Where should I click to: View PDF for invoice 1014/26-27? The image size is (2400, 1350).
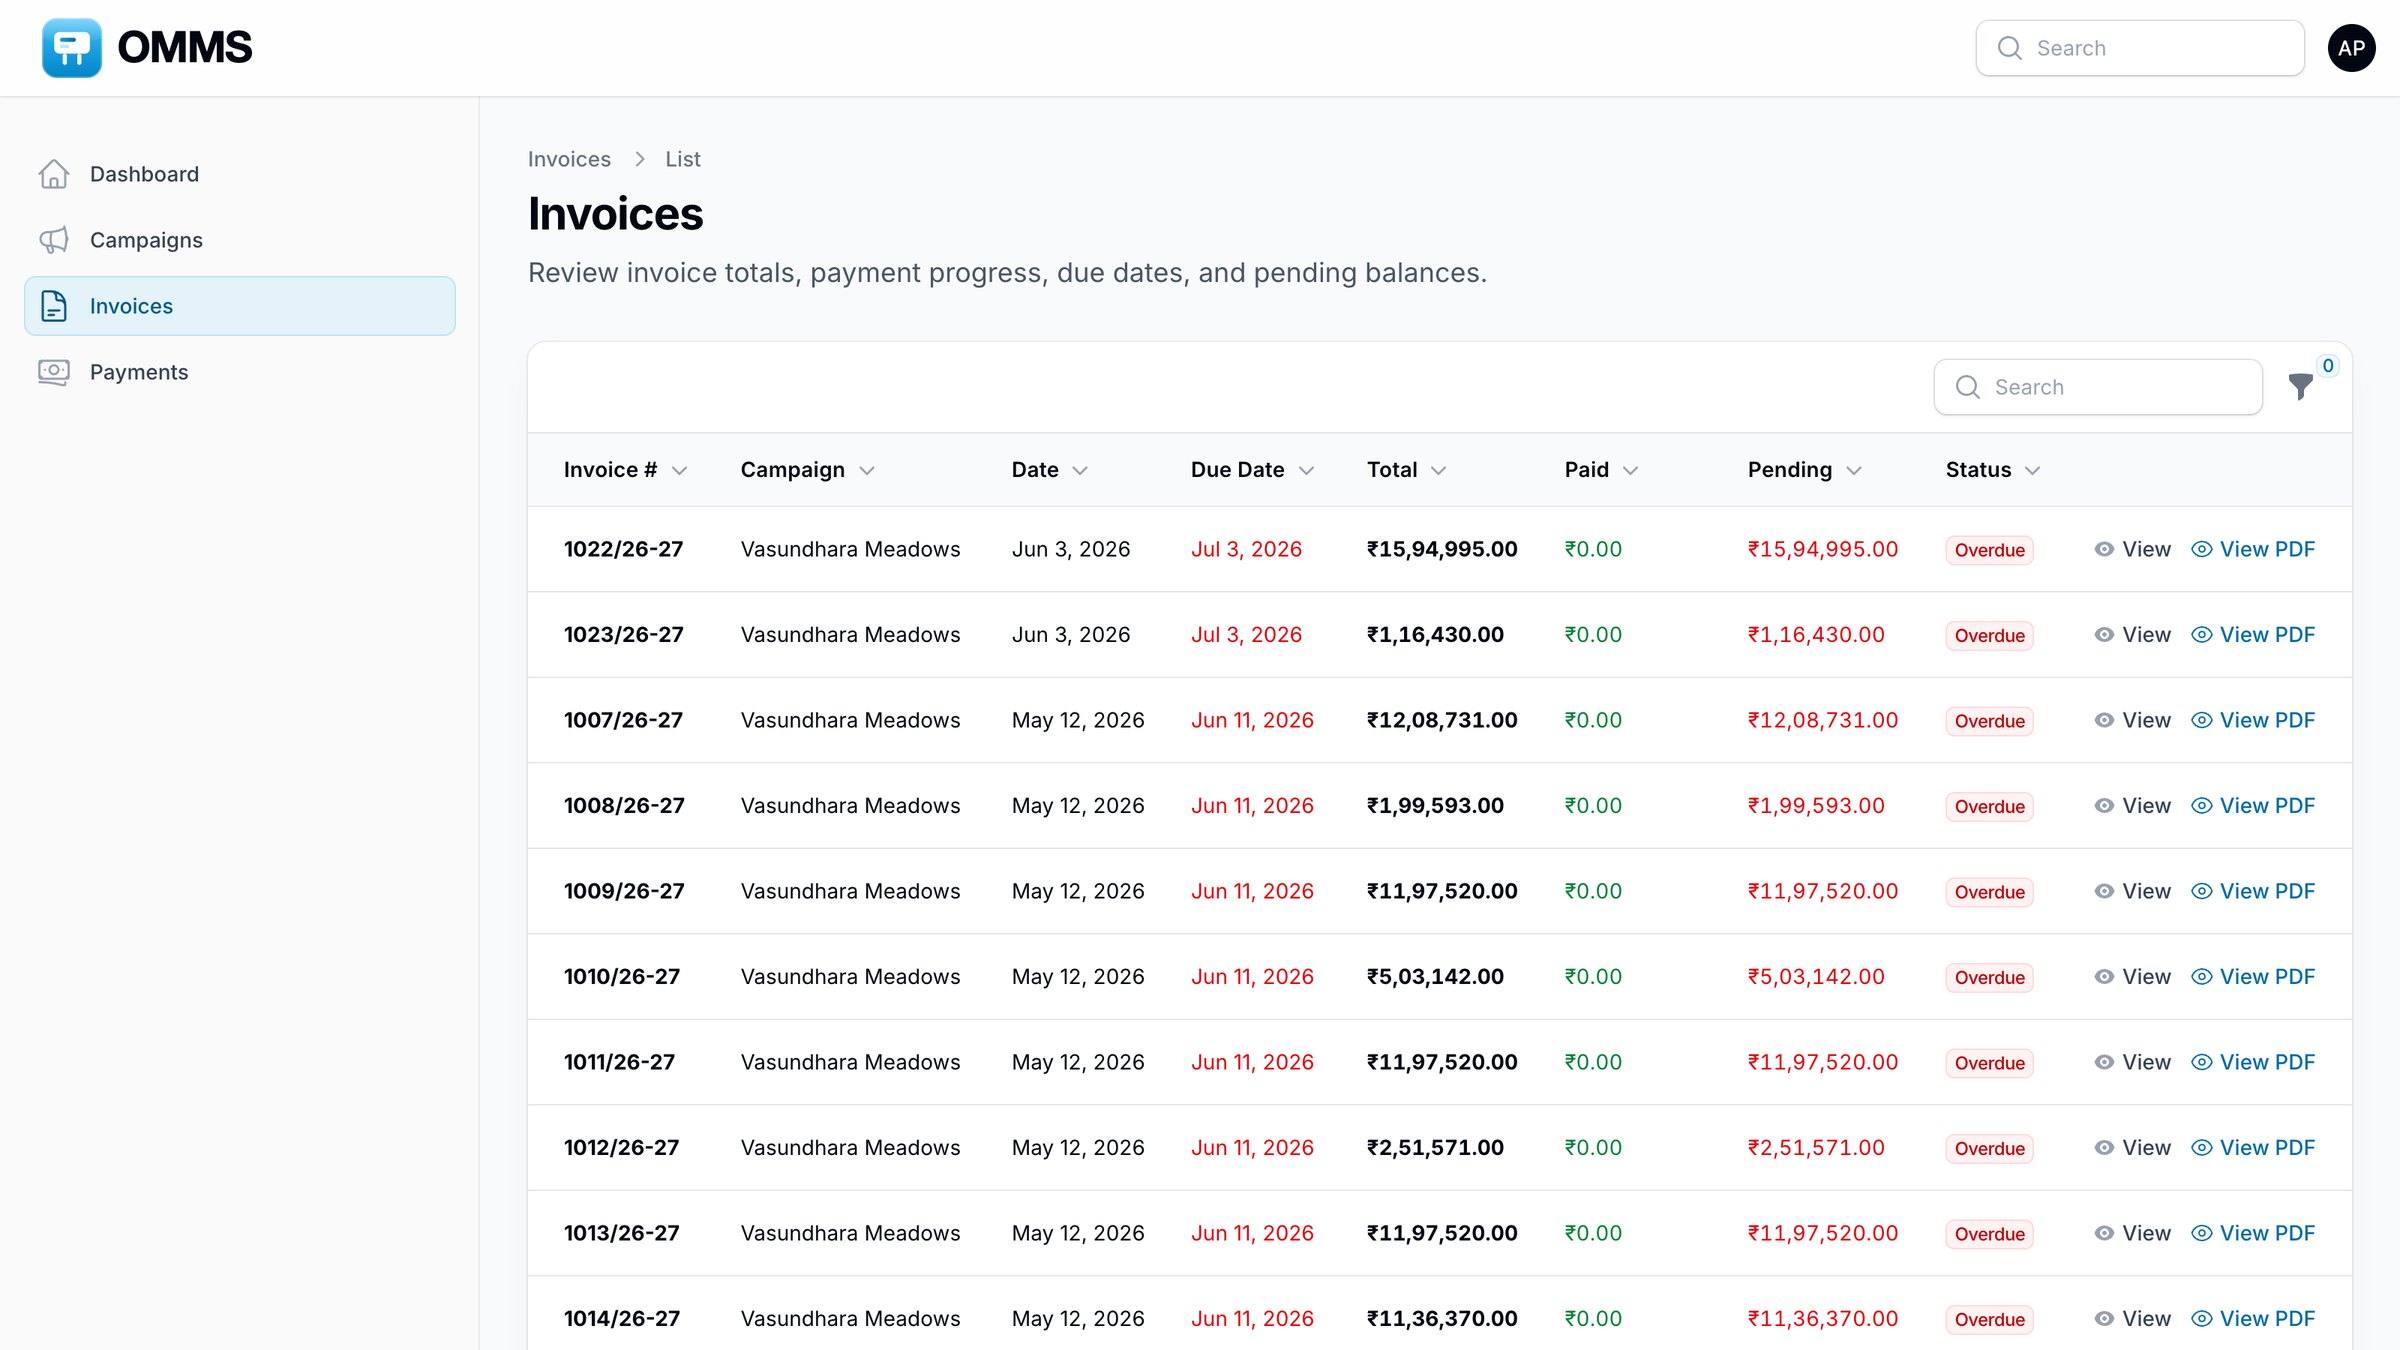[2252, 1319]
